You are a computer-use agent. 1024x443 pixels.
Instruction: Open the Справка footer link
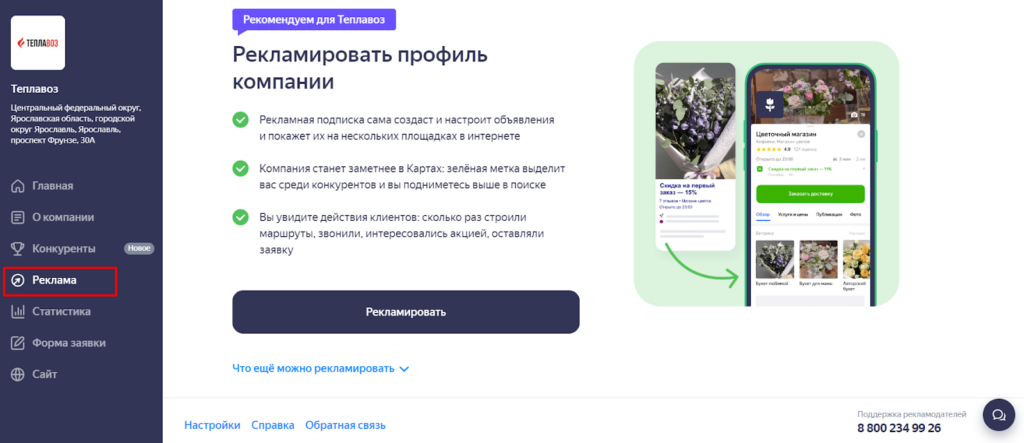coord(273,425)
